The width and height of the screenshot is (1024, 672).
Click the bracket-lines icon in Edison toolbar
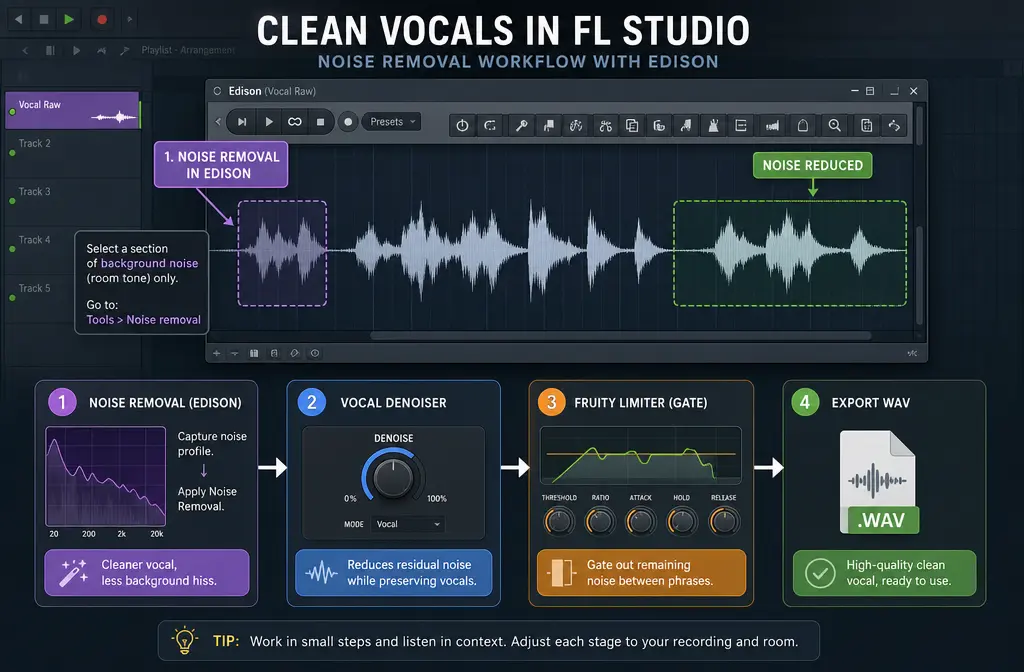pos(741,125)
